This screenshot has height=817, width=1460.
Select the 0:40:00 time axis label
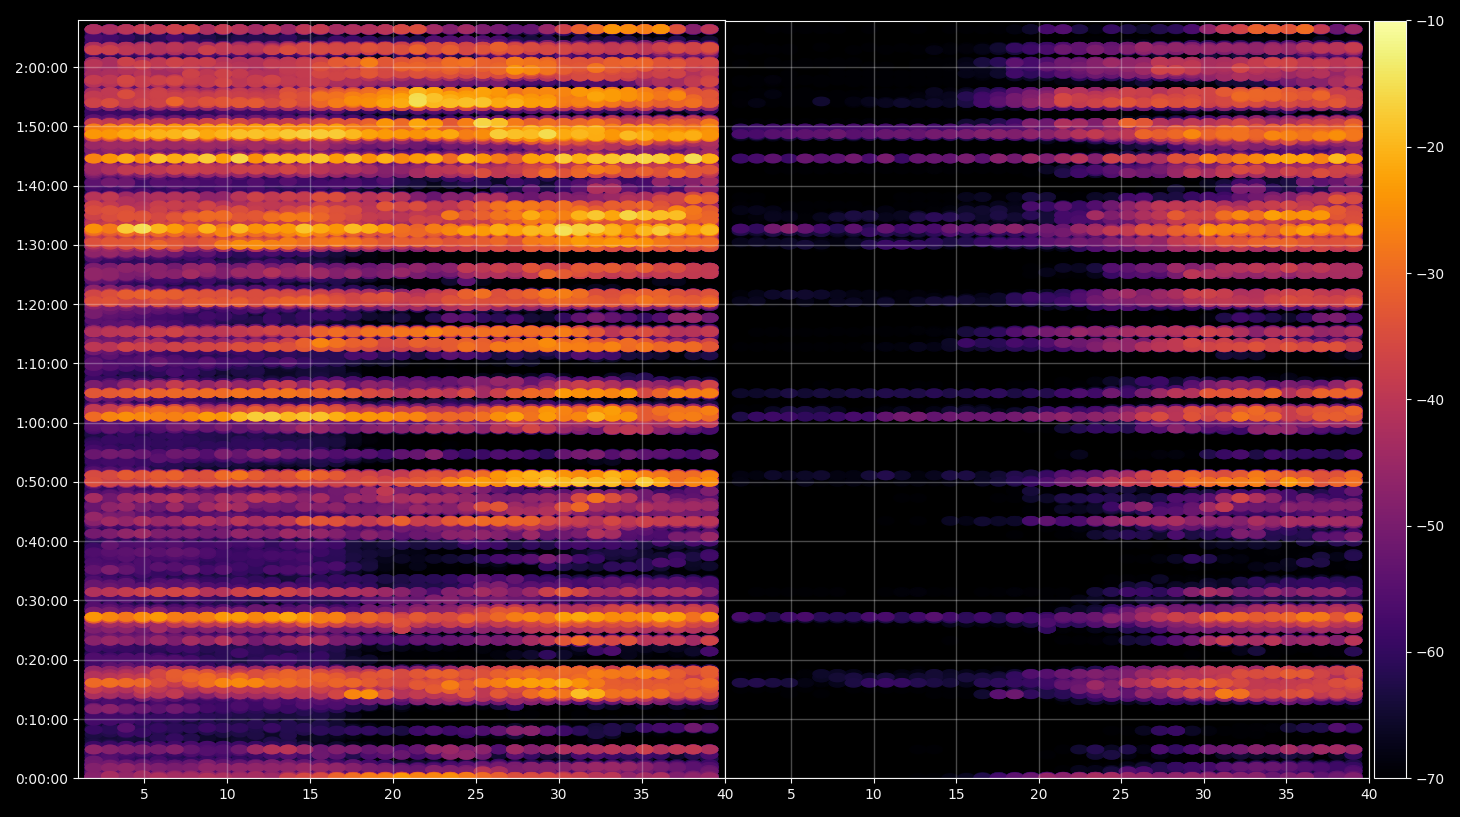click(42, 542)
